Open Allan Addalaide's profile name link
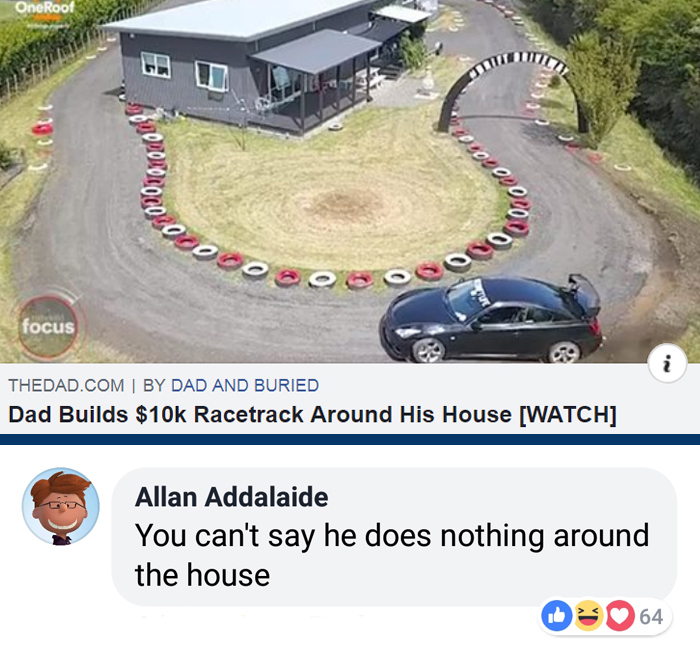 click(x=231, y=497)
